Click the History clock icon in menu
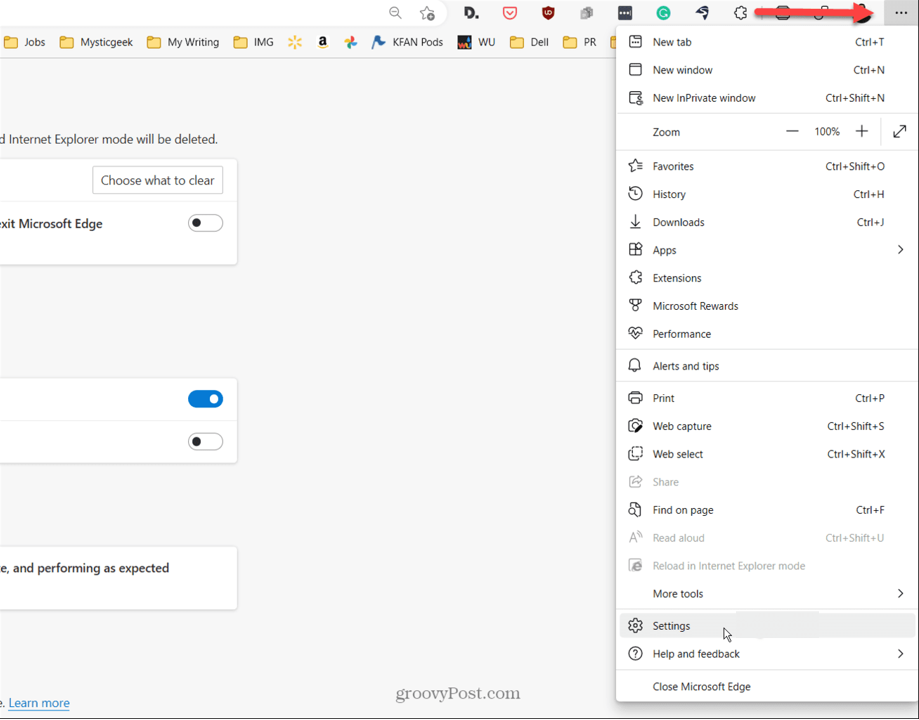This screenshot has height=720, width=919. (x=635, y=193)
